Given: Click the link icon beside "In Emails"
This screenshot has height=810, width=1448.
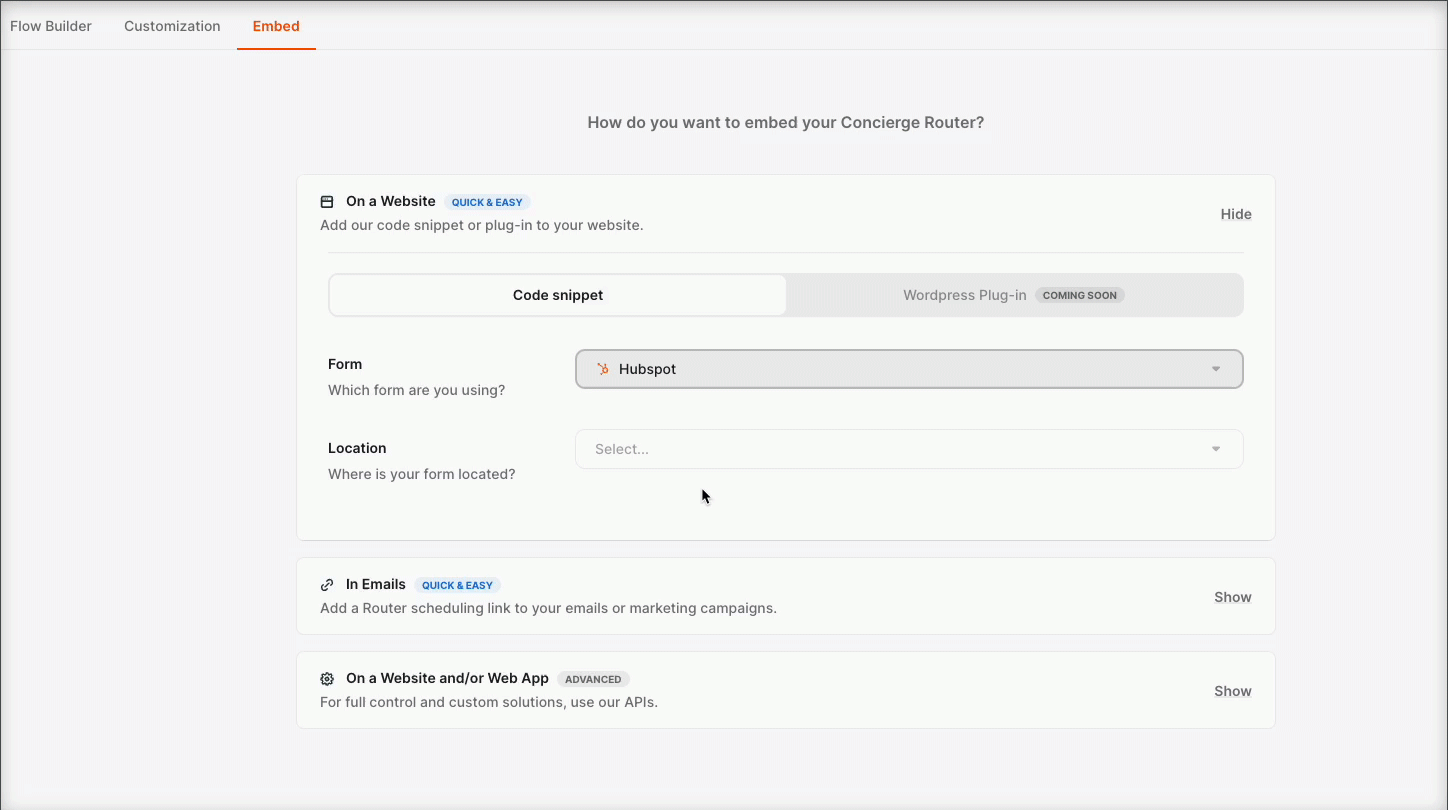Looking at the screenshot, I should click(327, 584).
